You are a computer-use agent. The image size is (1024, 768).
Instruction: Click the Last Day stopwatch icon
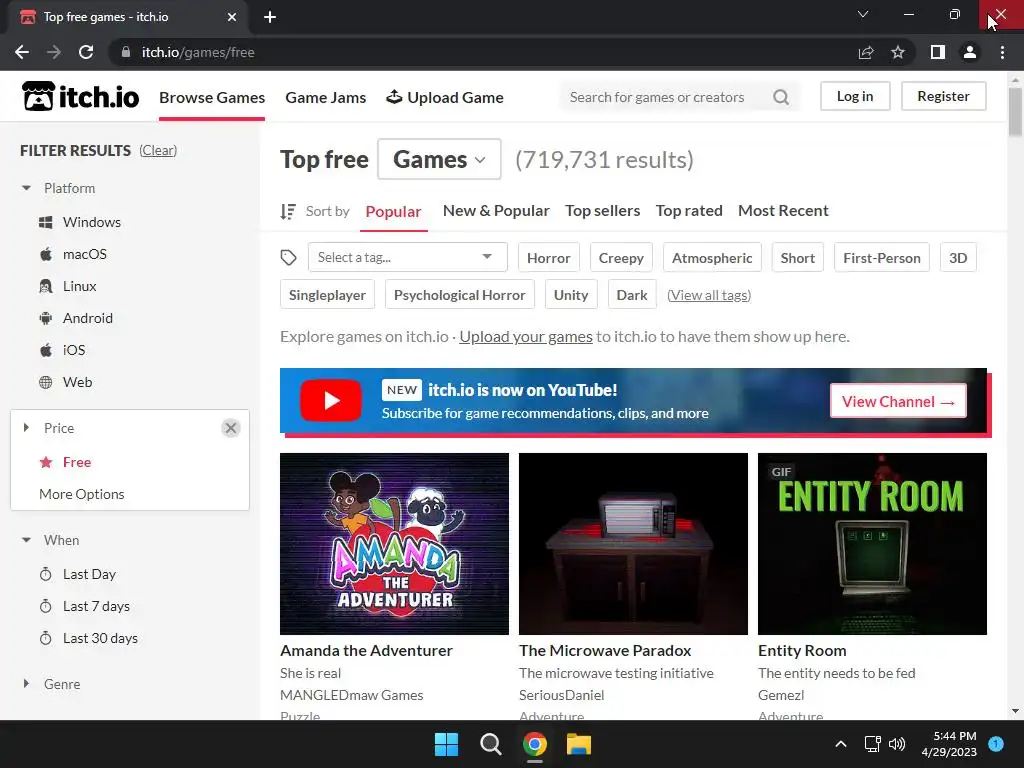click(x=46, y=574)
